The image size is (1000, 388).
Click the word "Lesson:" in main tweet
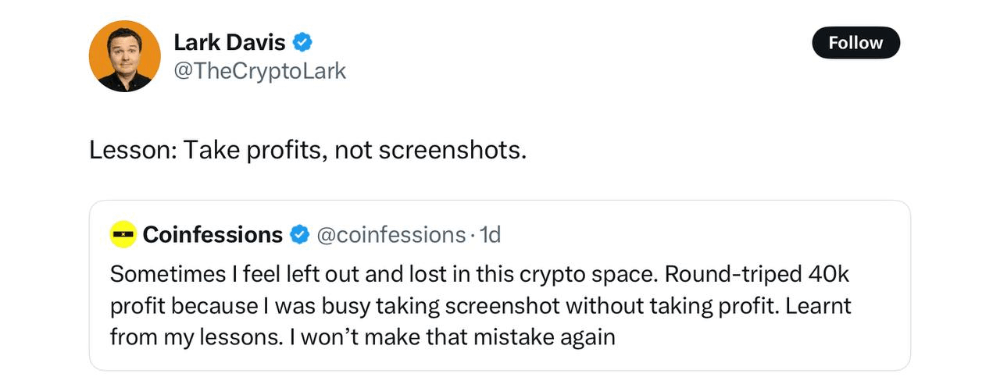tap(133, 151)
